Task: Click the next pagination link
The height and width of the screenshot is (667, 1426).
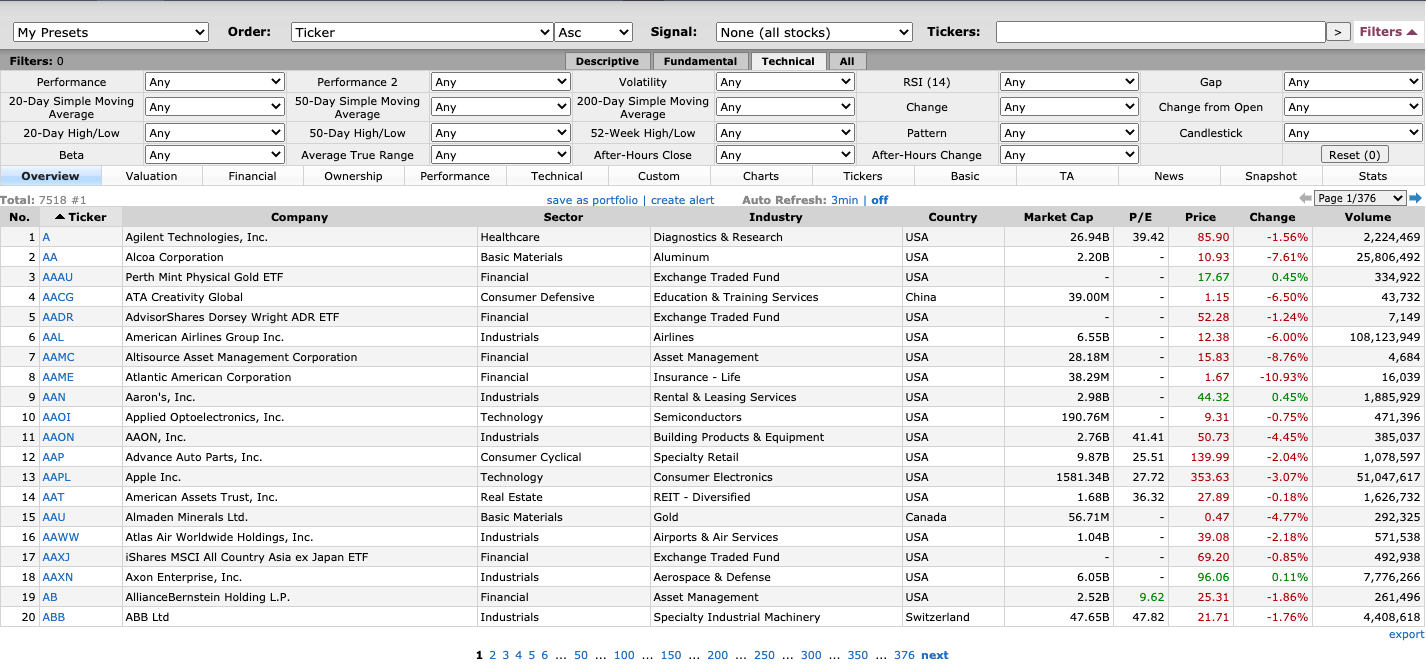Action: point(935,655)
